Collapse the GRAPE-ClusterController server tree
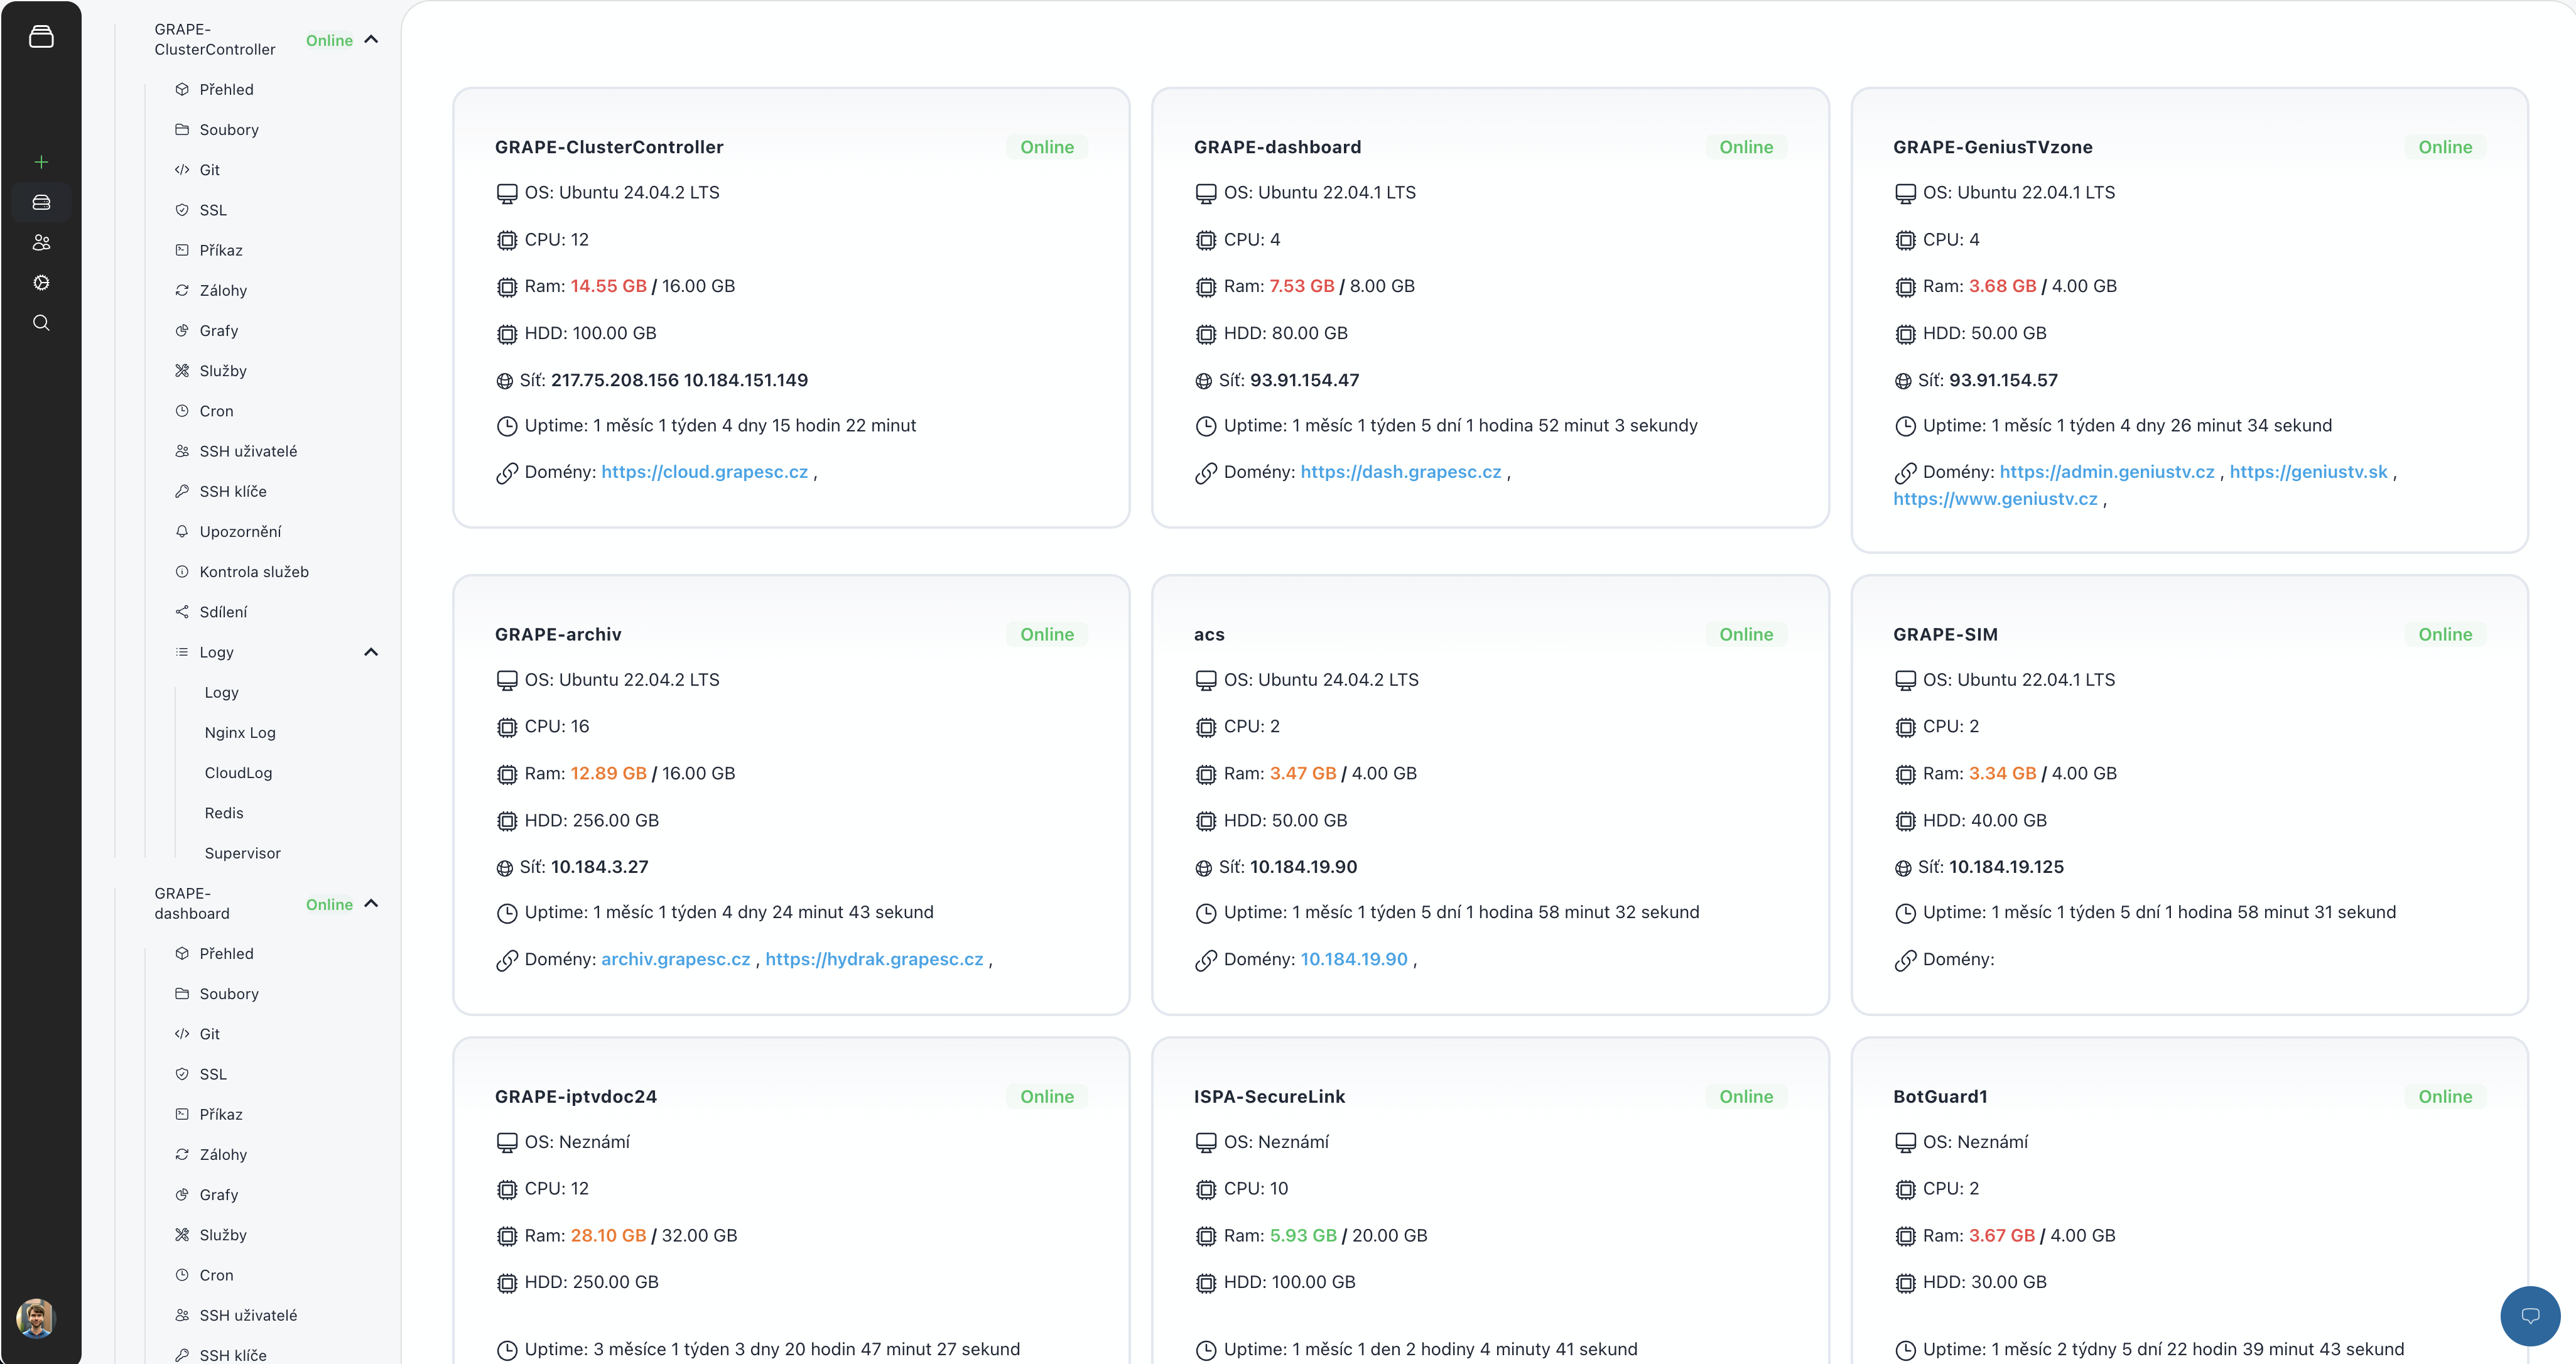Screen dimensions: 2576x1364 [x=371, y=40]
